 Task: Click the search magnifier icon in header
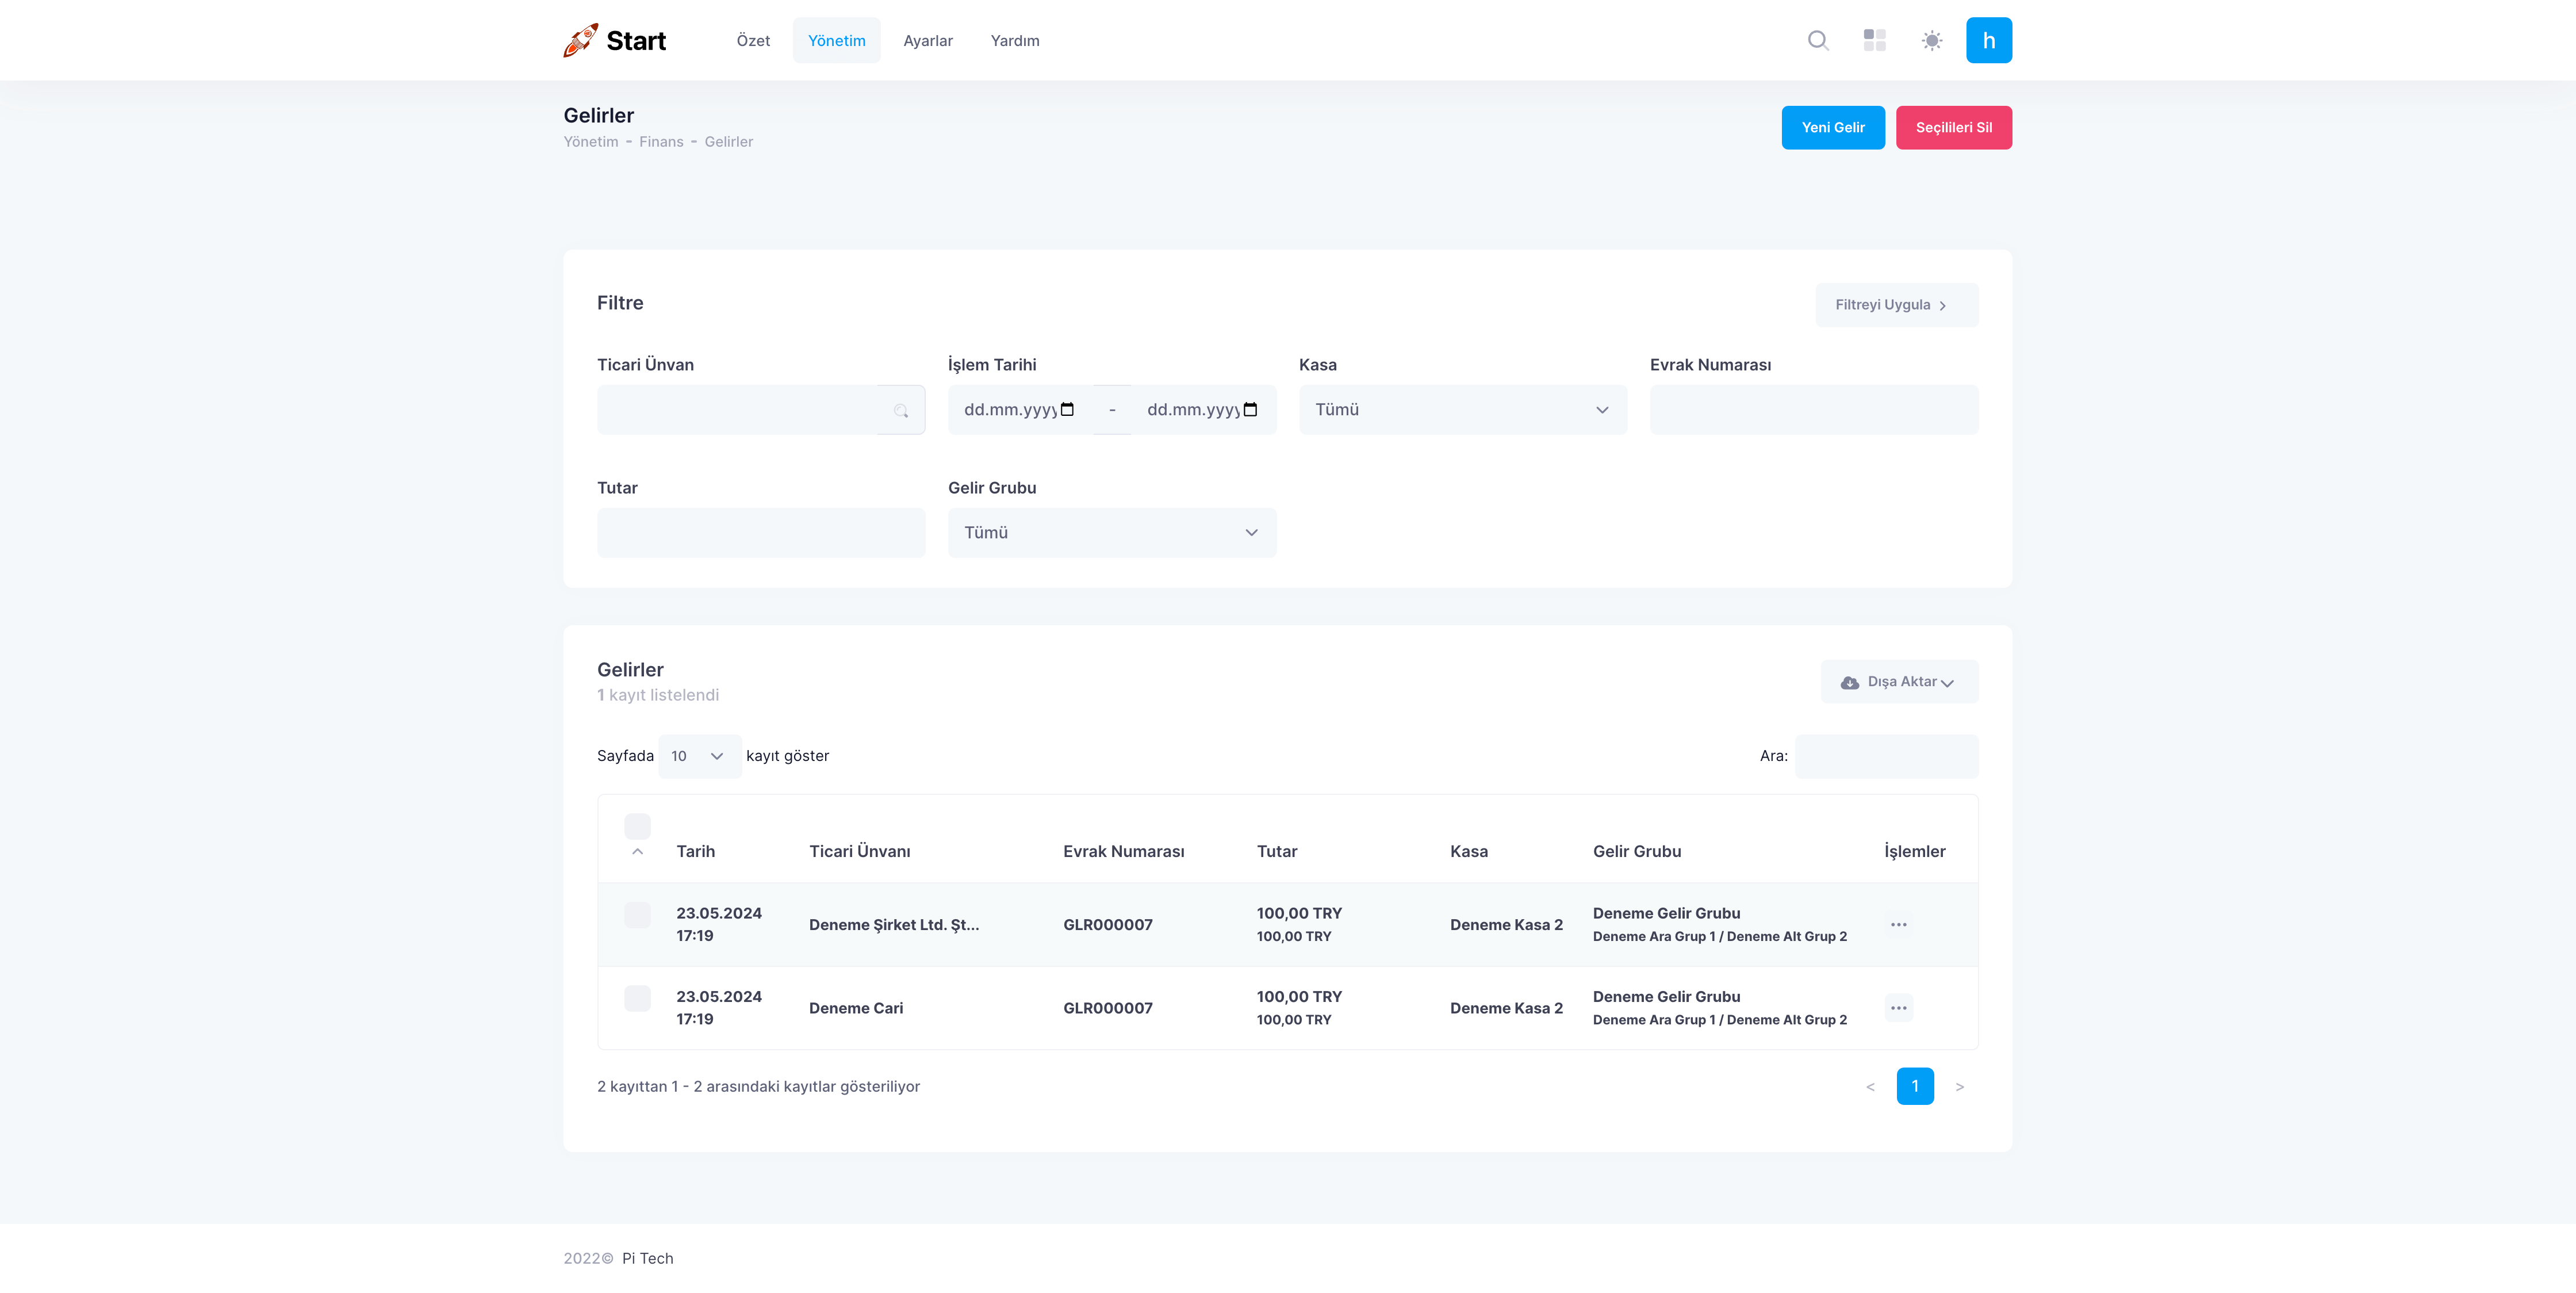pos(1818,40)
